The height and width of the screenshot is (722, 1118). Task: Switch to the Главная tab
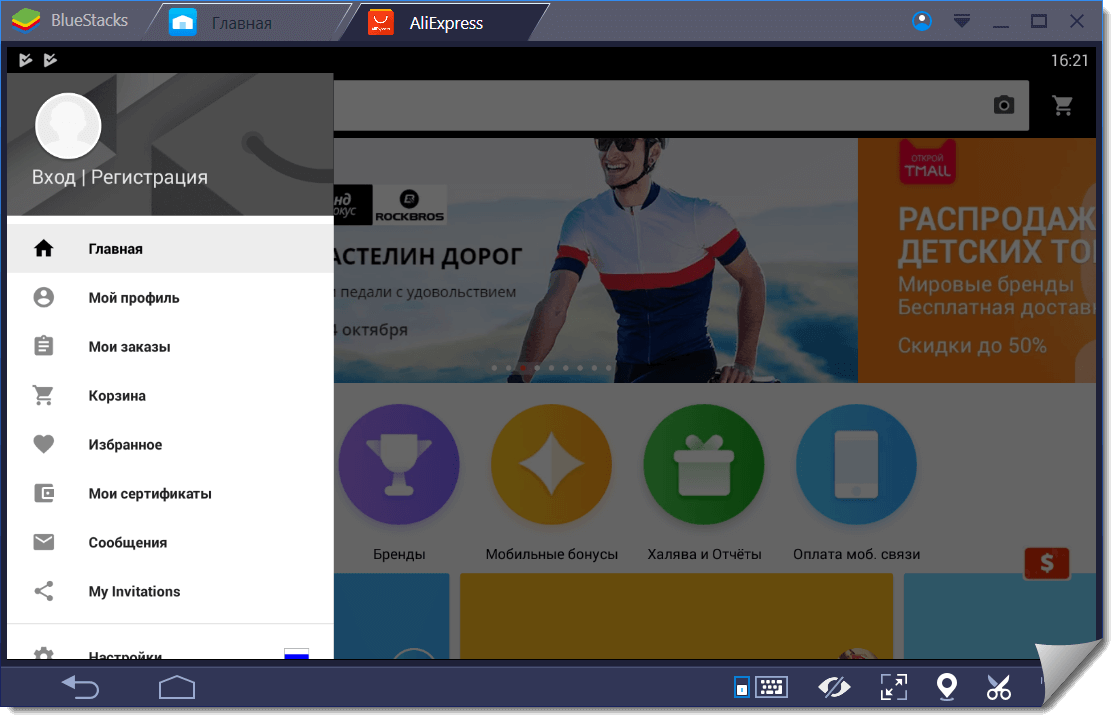(x=240, y=23)
